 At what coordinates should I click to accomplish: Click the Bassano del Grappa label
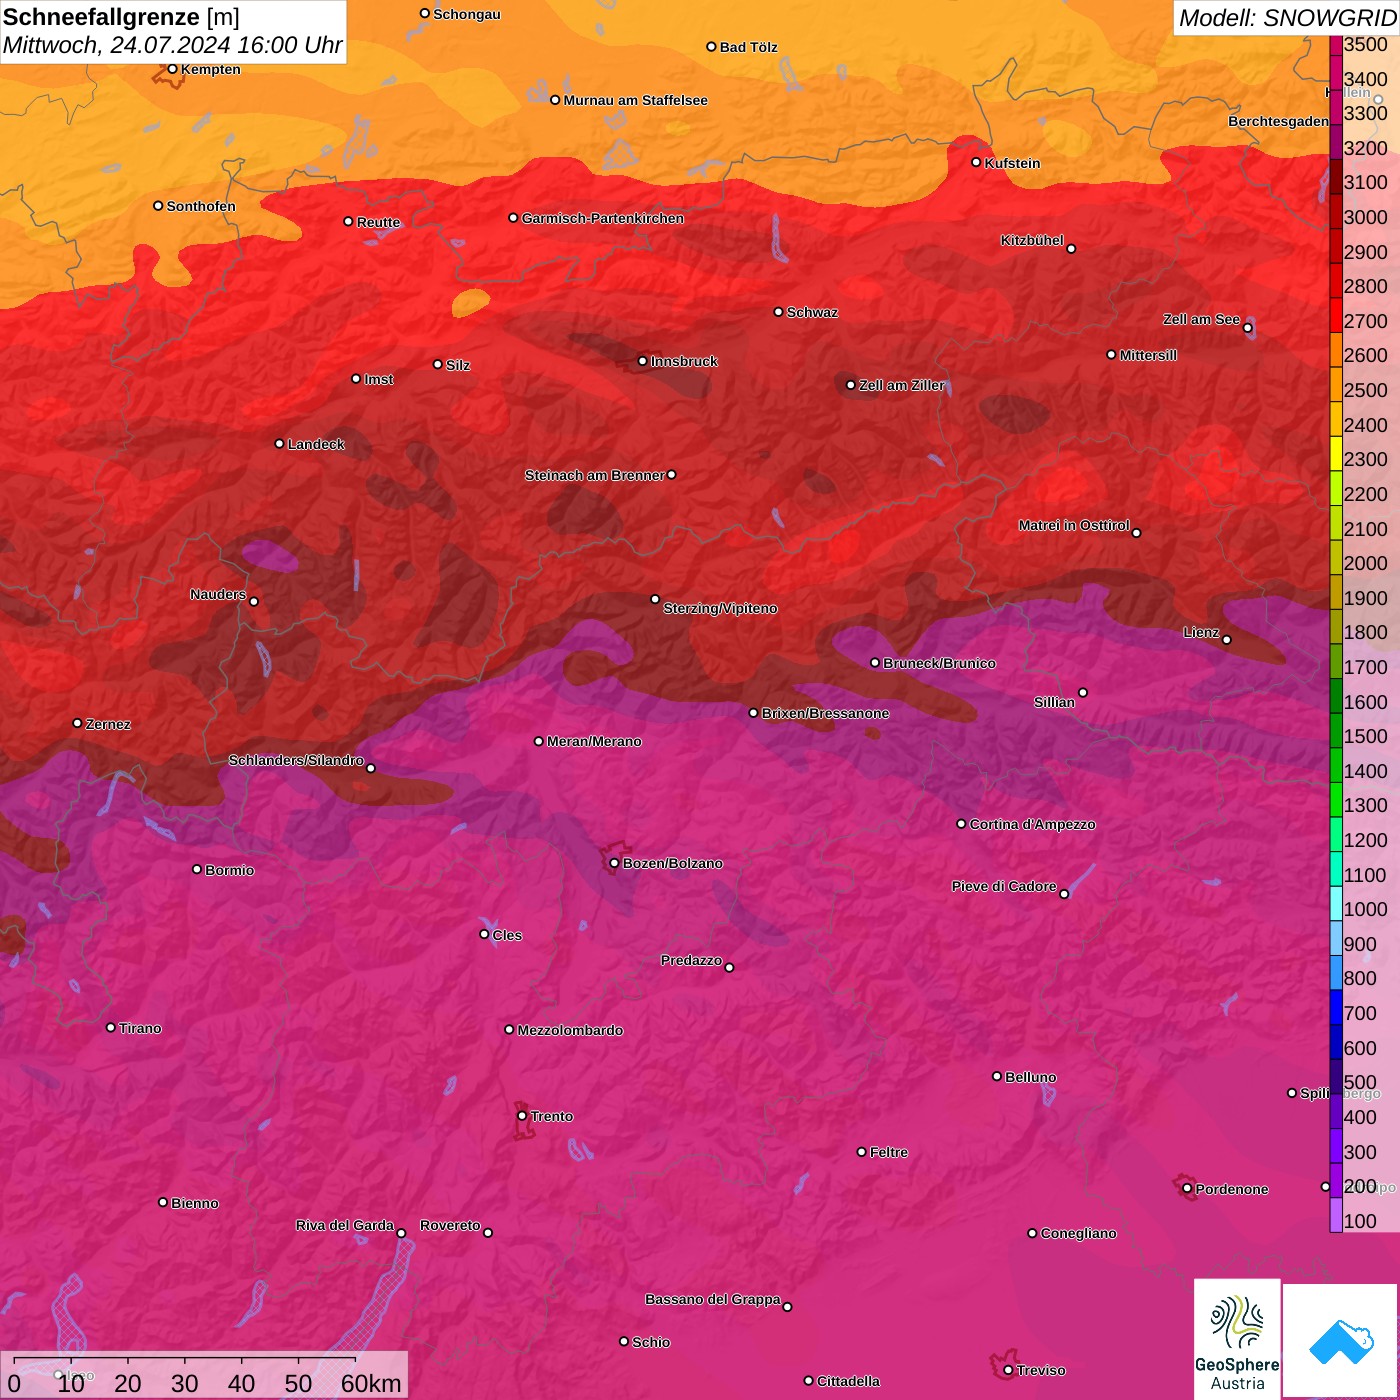713,1299
